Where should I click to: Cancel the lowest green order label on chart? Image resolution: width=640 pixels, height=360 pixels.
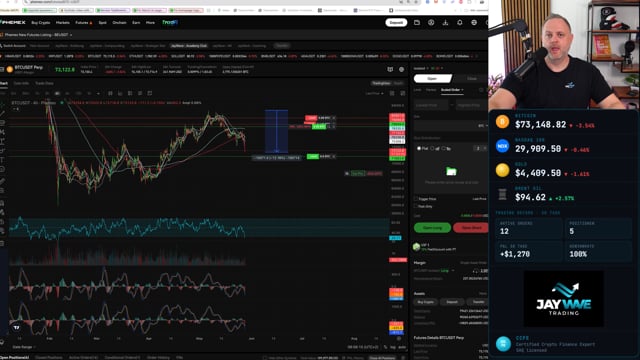click(333, 156)
